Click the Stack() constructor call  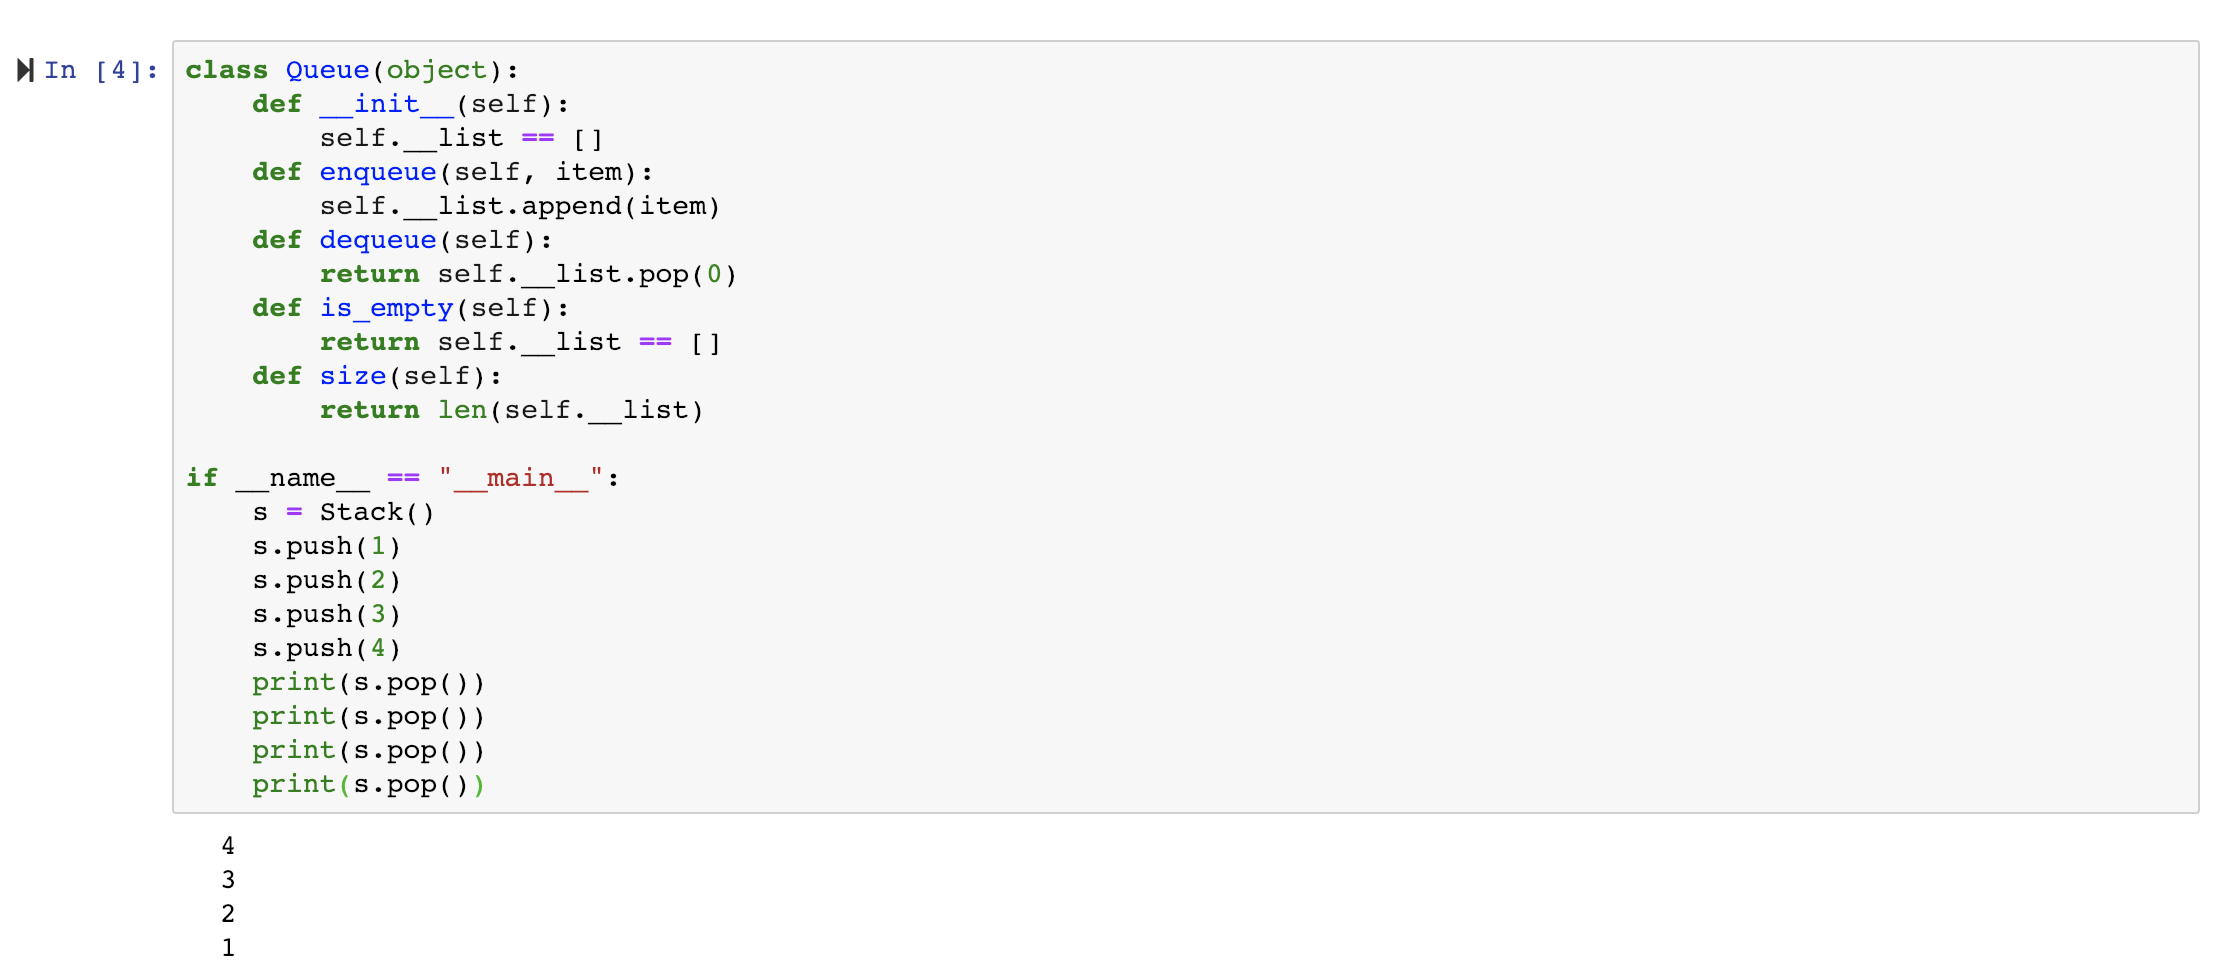tap(376, 512)
